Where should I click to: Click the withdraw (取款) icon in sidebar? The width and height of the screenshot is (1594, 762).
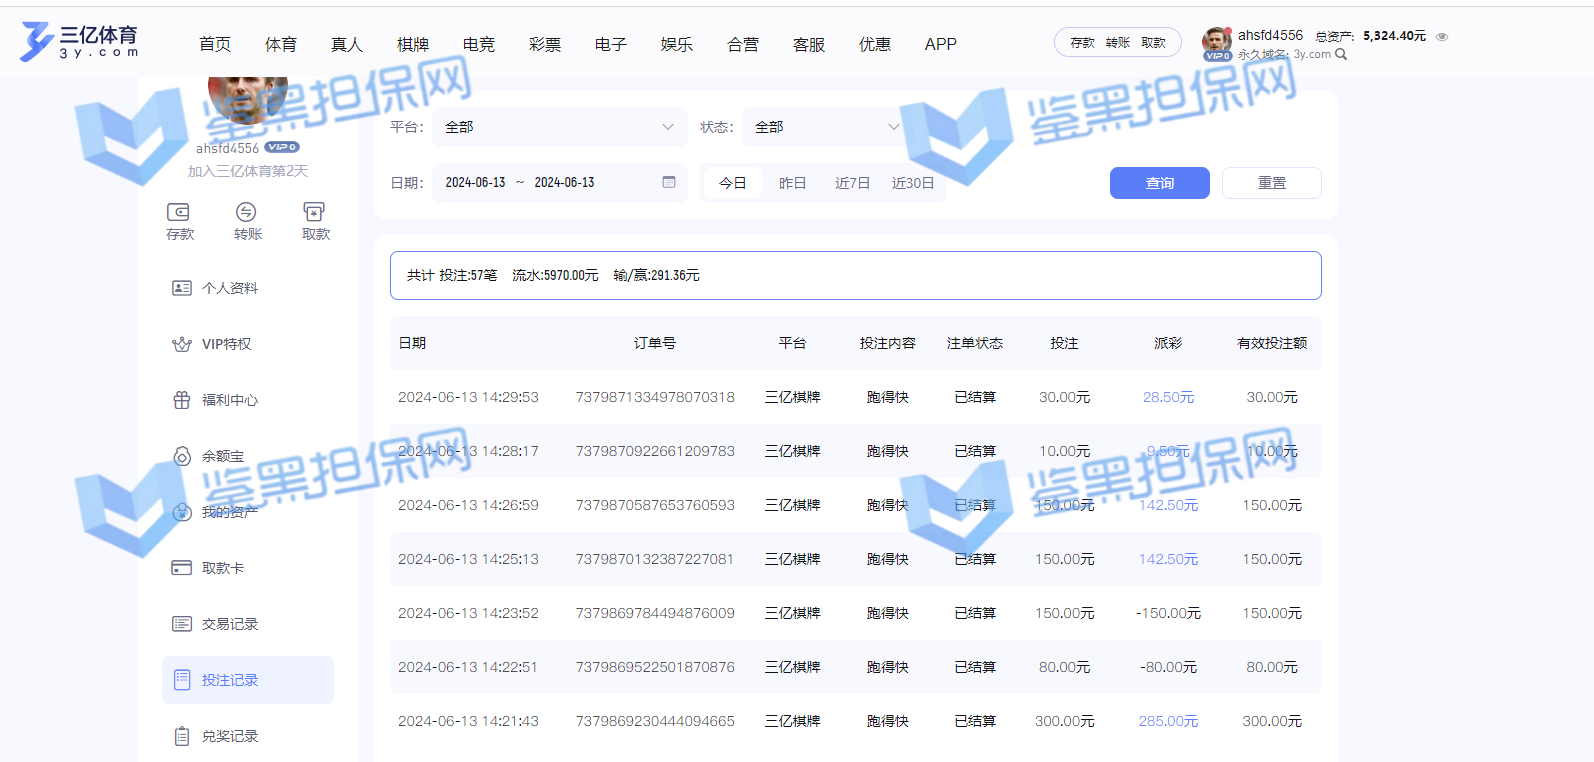point(314,212)
